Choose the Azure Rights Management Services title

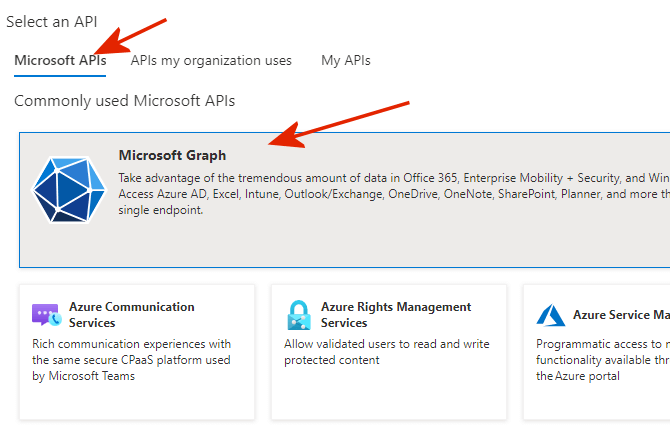pyautogui.click(x=396, y=315)
